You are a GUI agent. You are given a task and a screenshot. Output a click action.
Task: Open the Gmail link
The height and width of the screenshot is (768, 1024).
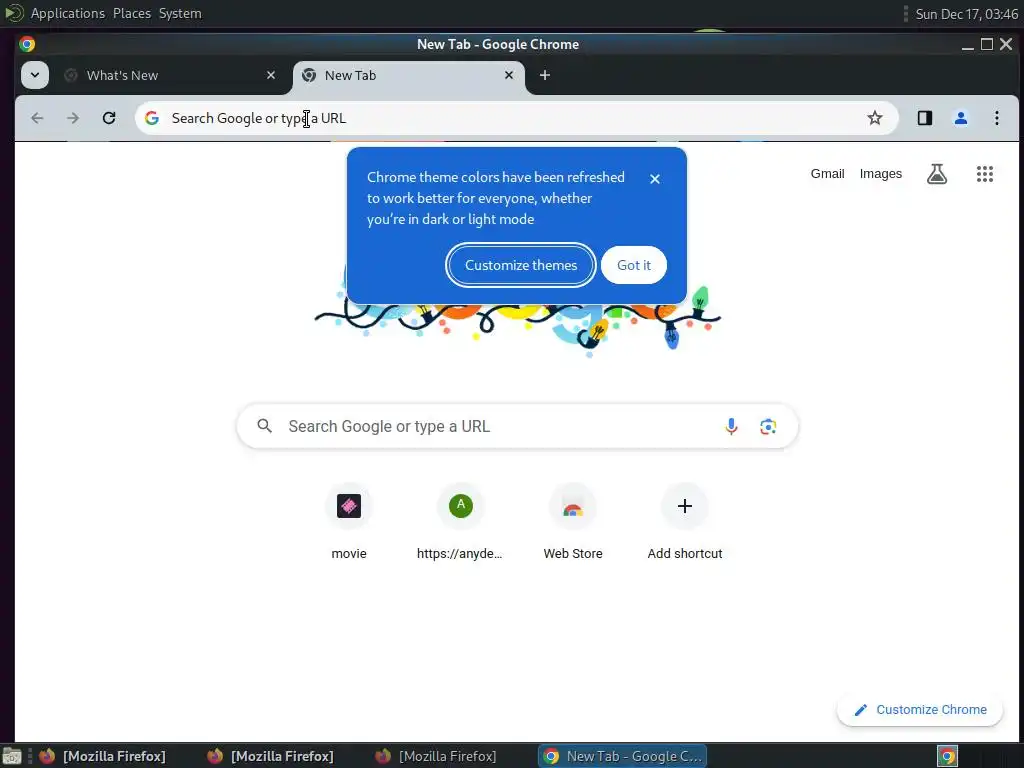(x=827, y=174)
